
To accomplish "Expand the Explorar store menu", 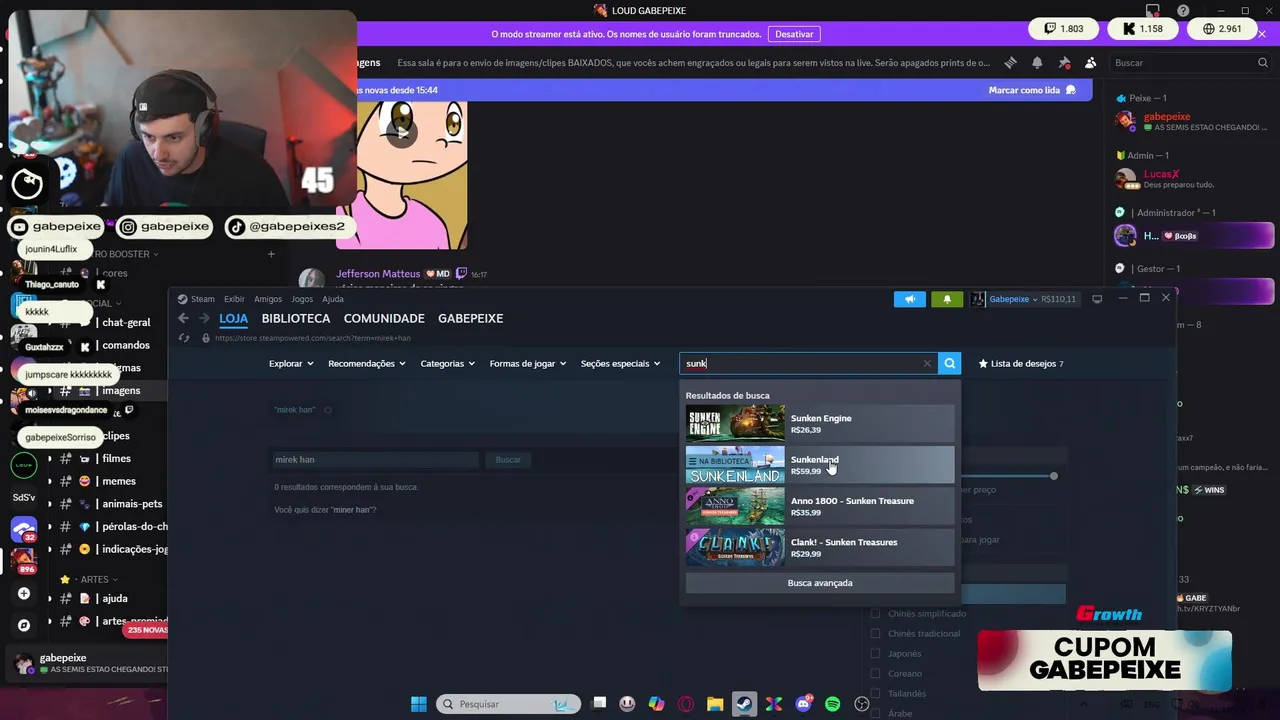I will (291, 364).
